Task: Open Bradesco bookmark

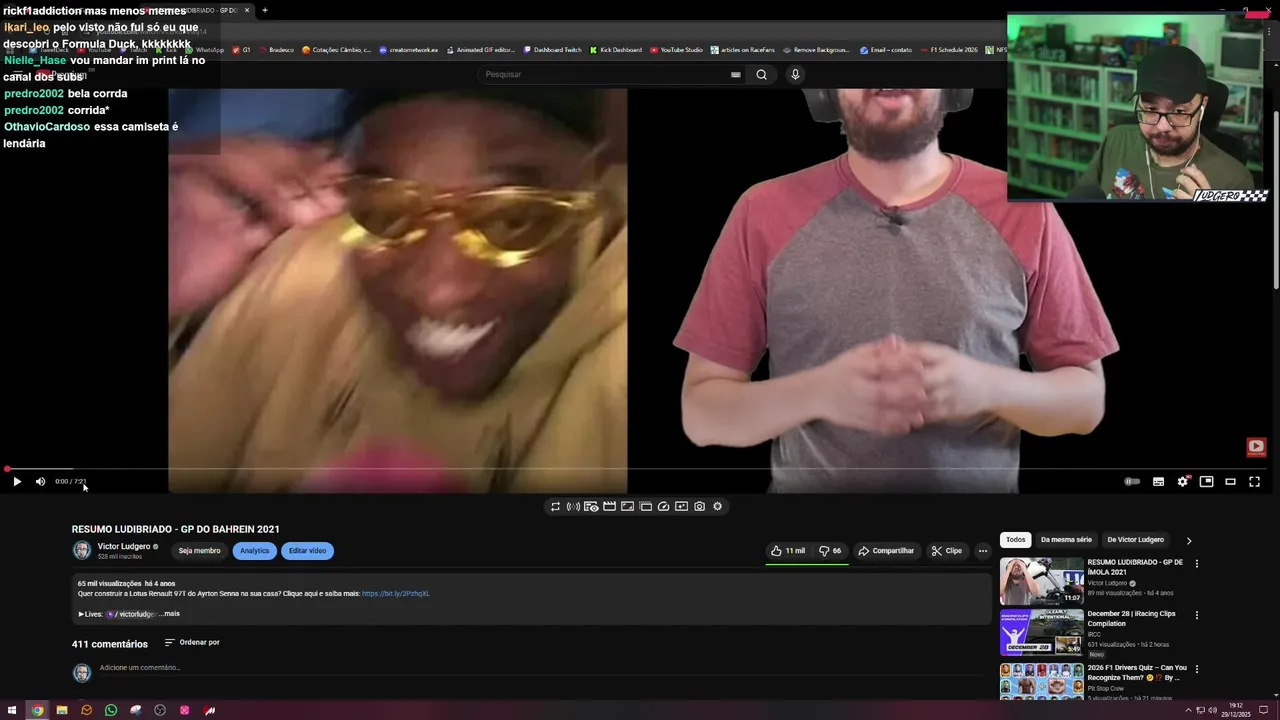Action: [276, 50]
